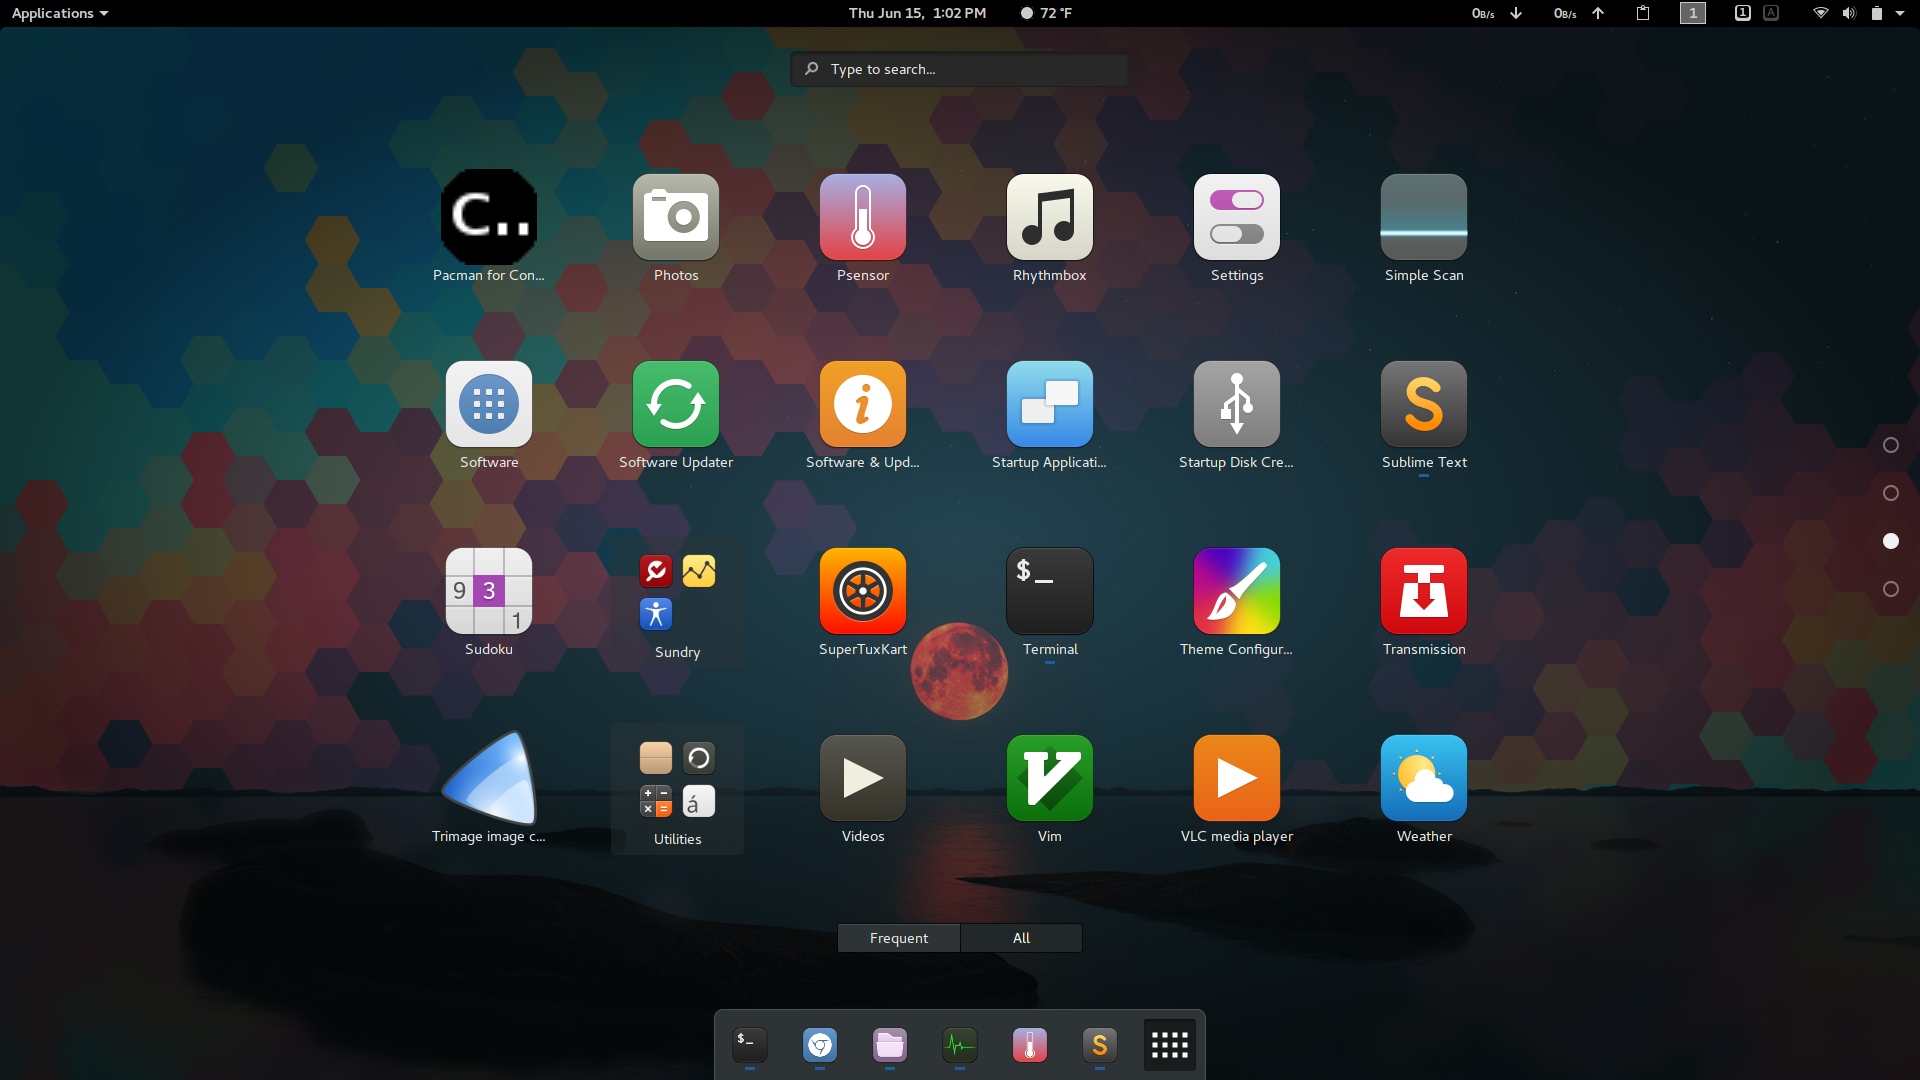Open the Weather app
The width and height of the screenshot is (1920, 1080).
coord(1424,778)
